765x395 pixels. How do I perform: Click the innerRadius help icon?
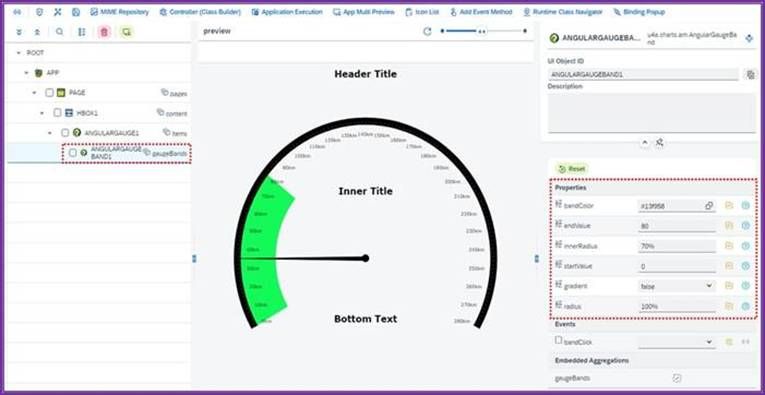[745, 246]
